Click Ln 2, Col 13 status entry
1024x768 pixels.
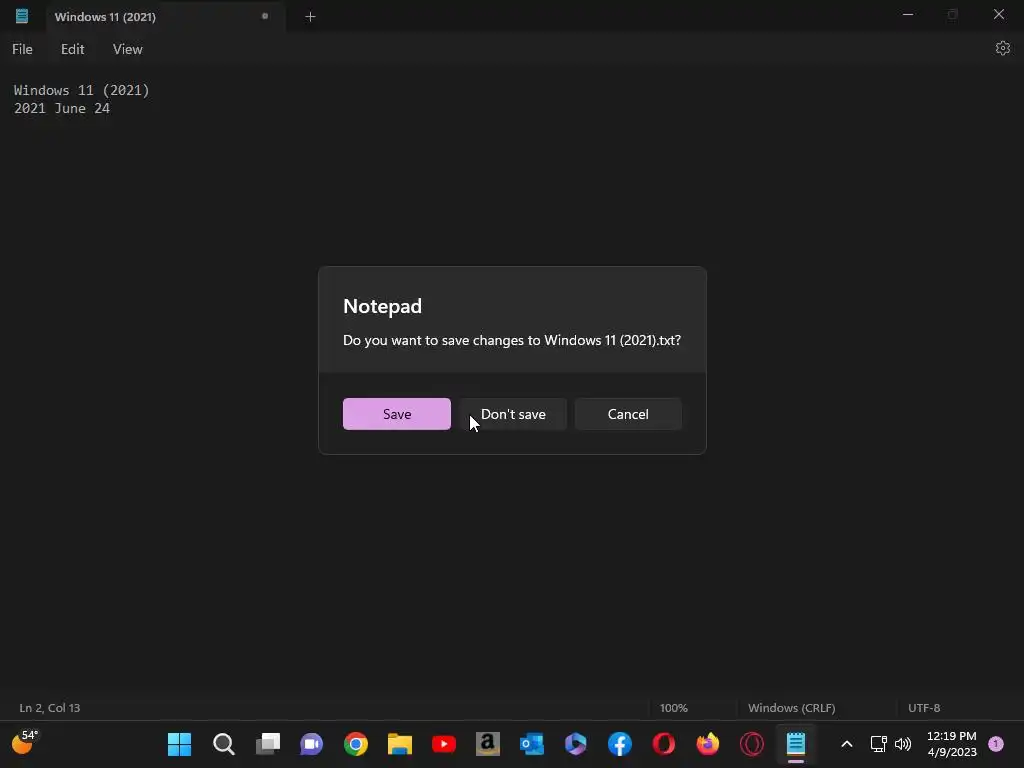pos(50,708)
